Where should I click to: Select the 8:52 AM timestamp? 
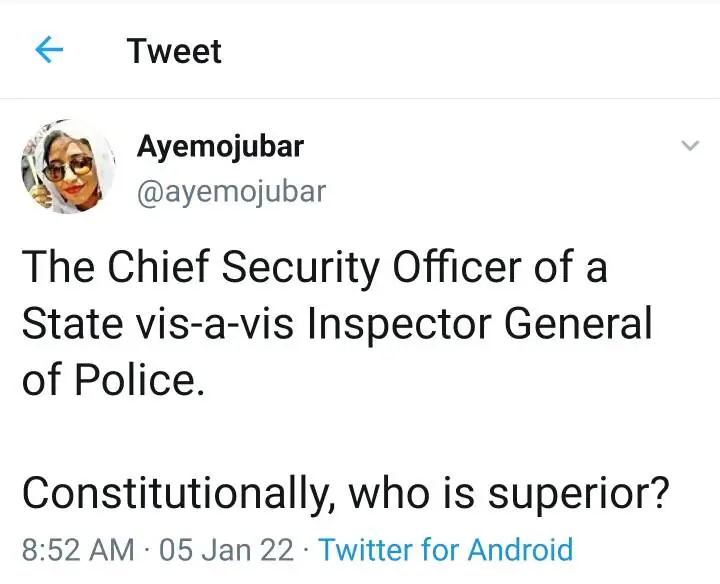tap(78, 549)
